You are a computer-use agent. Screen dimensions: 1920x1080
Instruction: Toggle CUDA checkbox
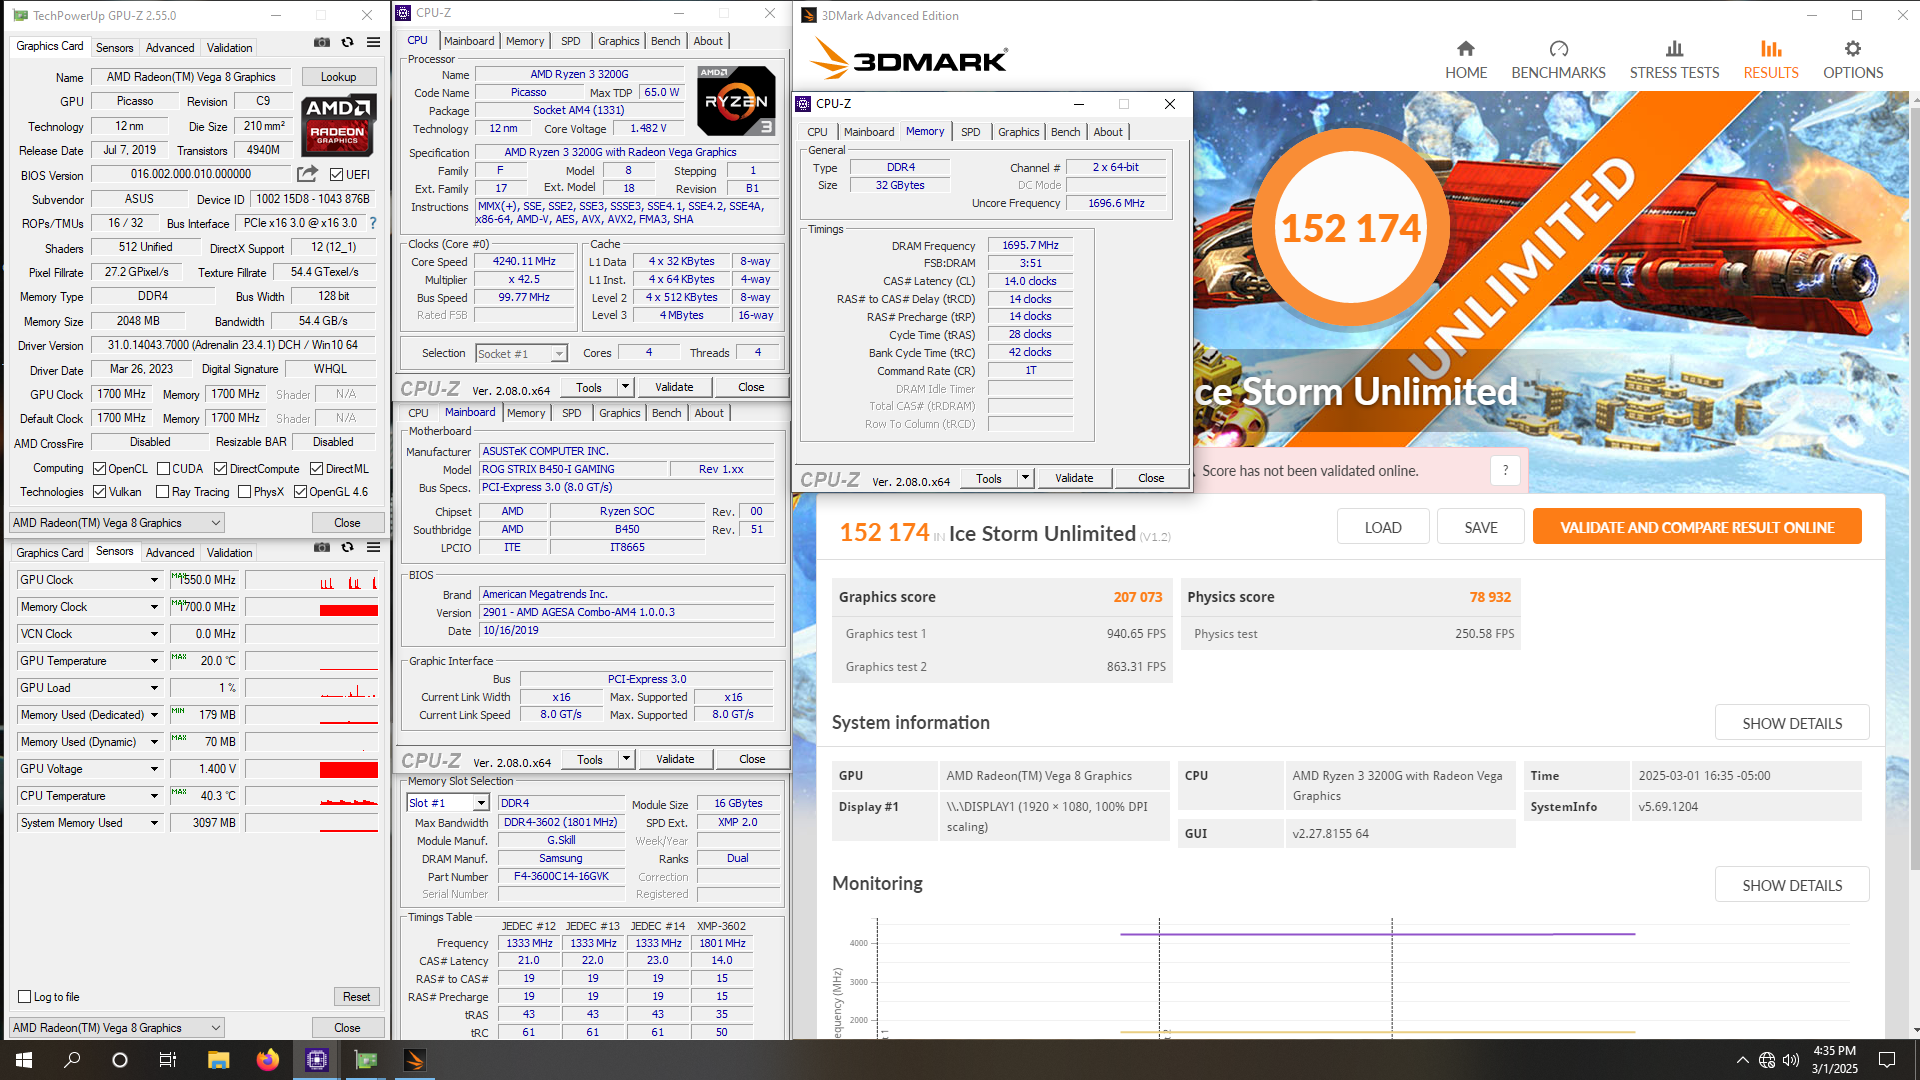coord(163,468)
